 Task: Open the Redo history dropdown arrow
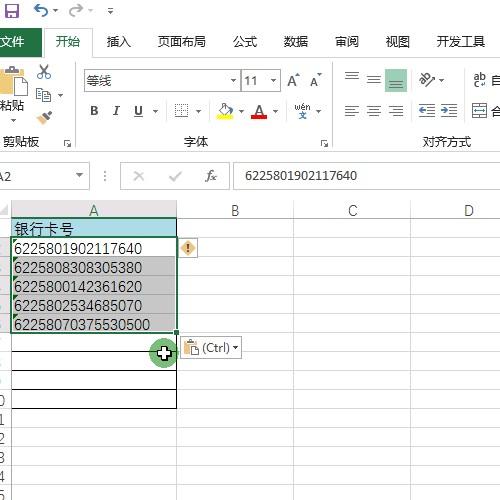tap(90, 11)
